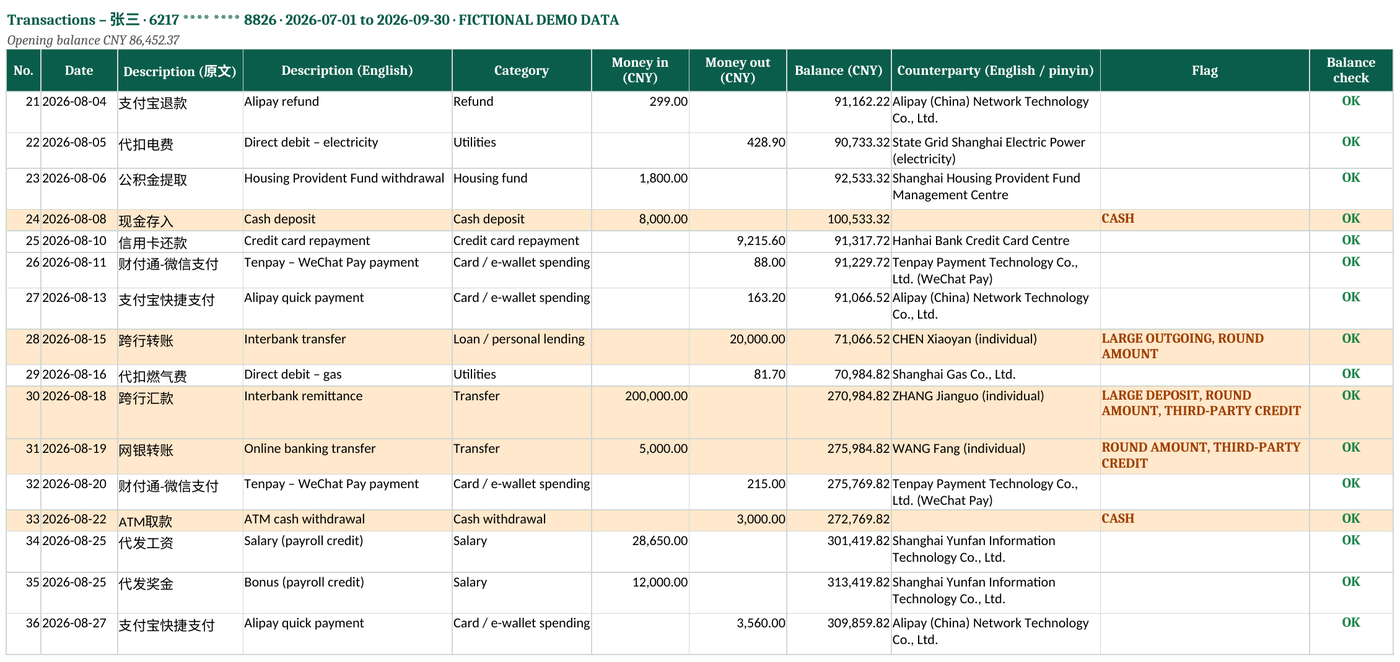Click 'CHEN Xiaoyan (individual)' counterparty
The image size is (1400, 662).
[995, 347]
